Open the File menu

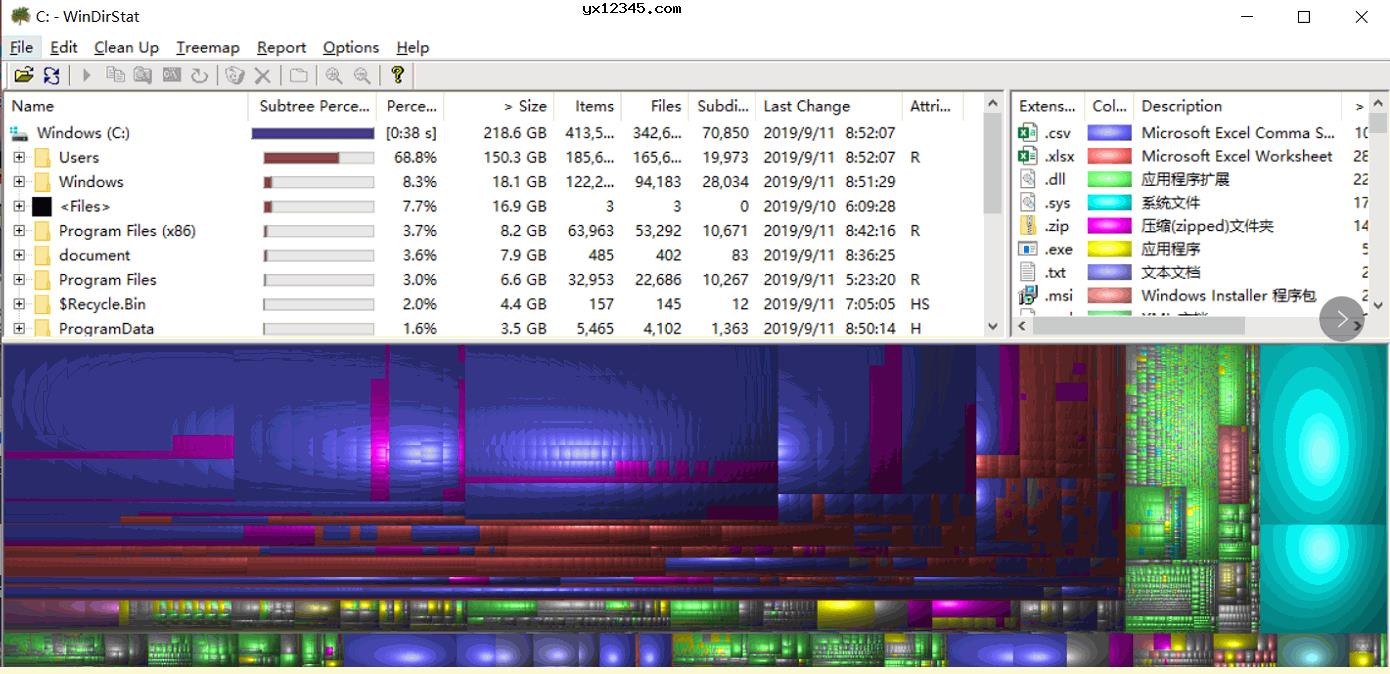click(x=21, y=47)
